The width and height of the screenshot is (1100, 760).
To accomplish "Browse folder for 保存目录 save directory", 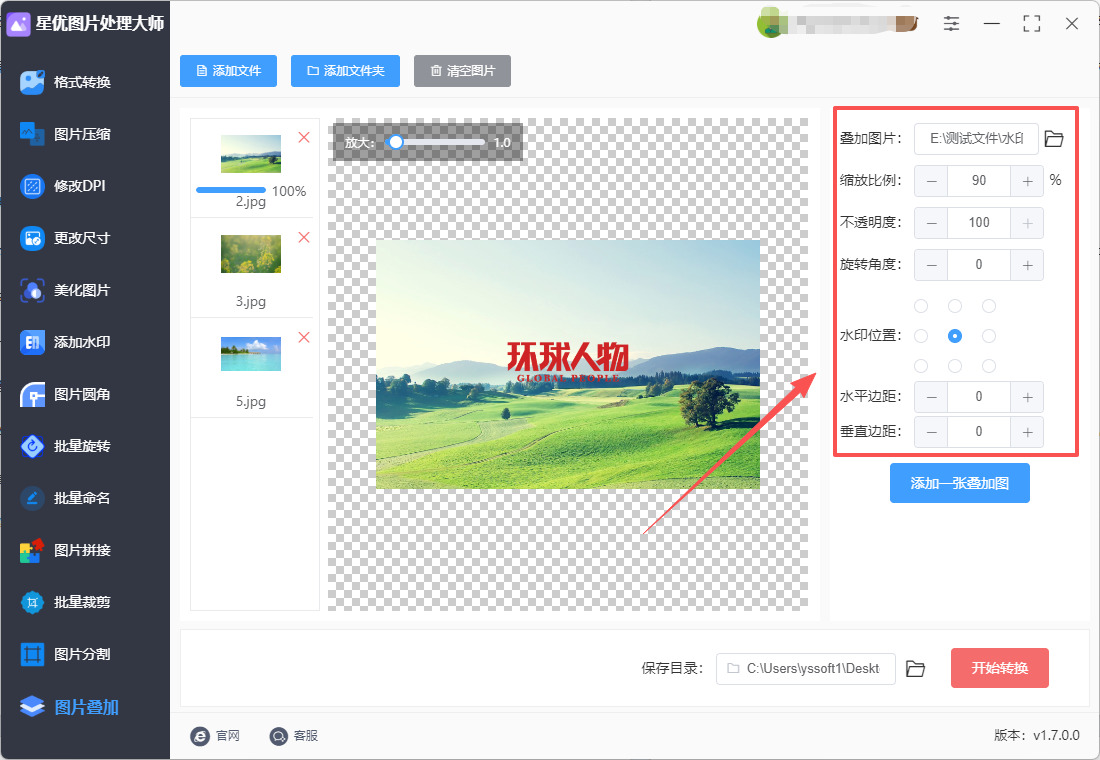I will point(915,669).
